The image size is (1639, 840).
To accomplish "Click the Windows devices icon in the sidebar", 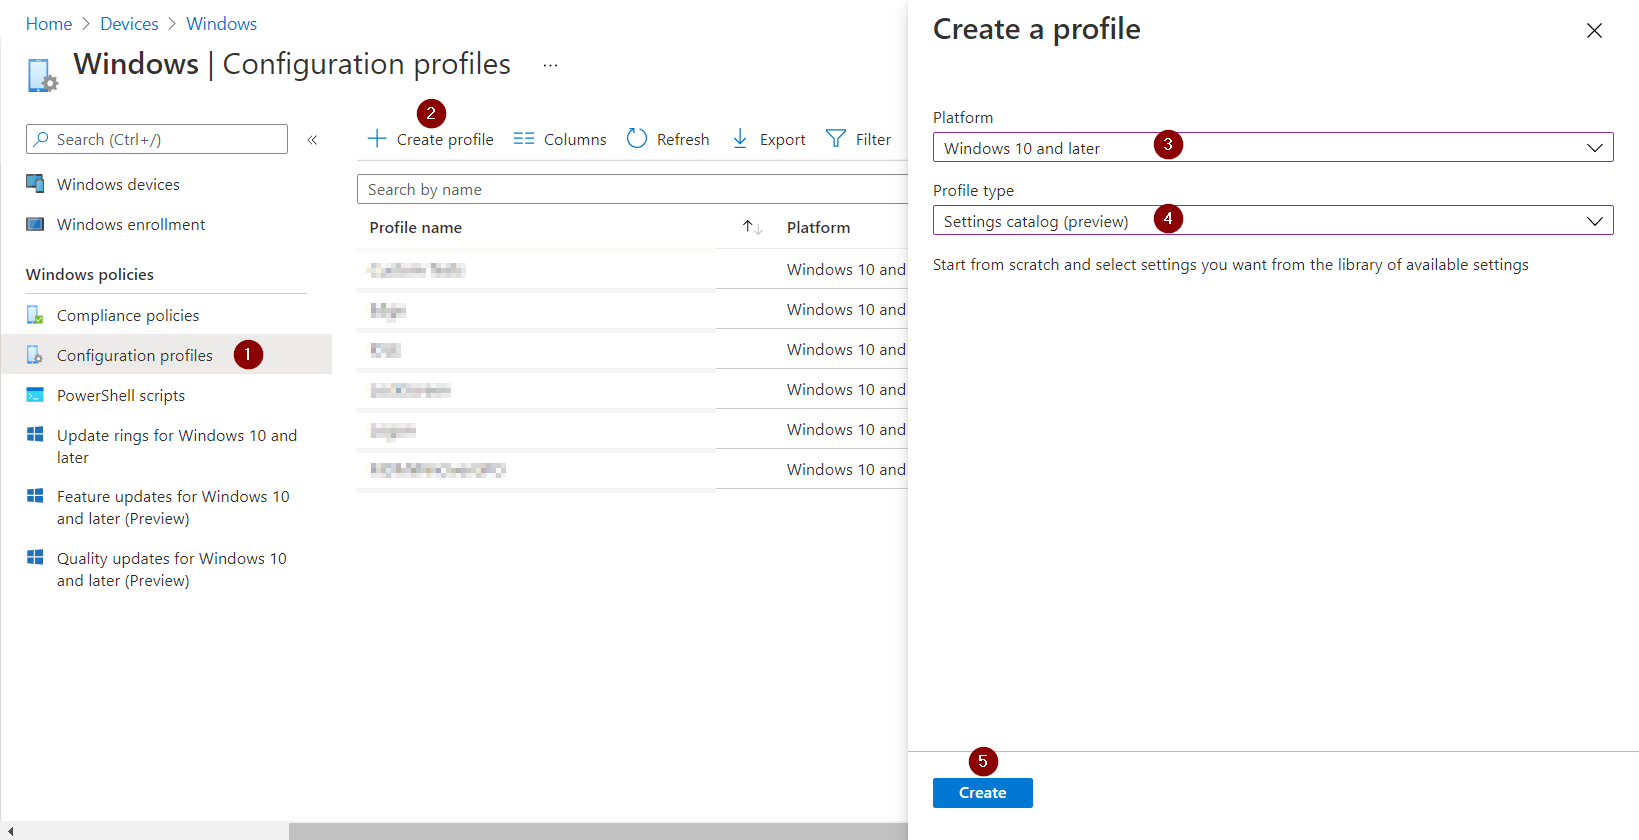I will tap(35, 184).
